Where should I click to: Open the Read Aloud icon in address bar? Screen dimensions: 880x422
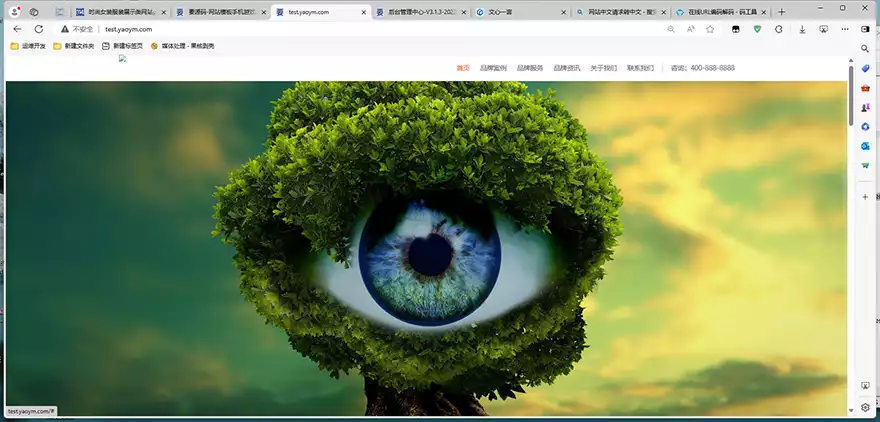(x=690, y=29)
